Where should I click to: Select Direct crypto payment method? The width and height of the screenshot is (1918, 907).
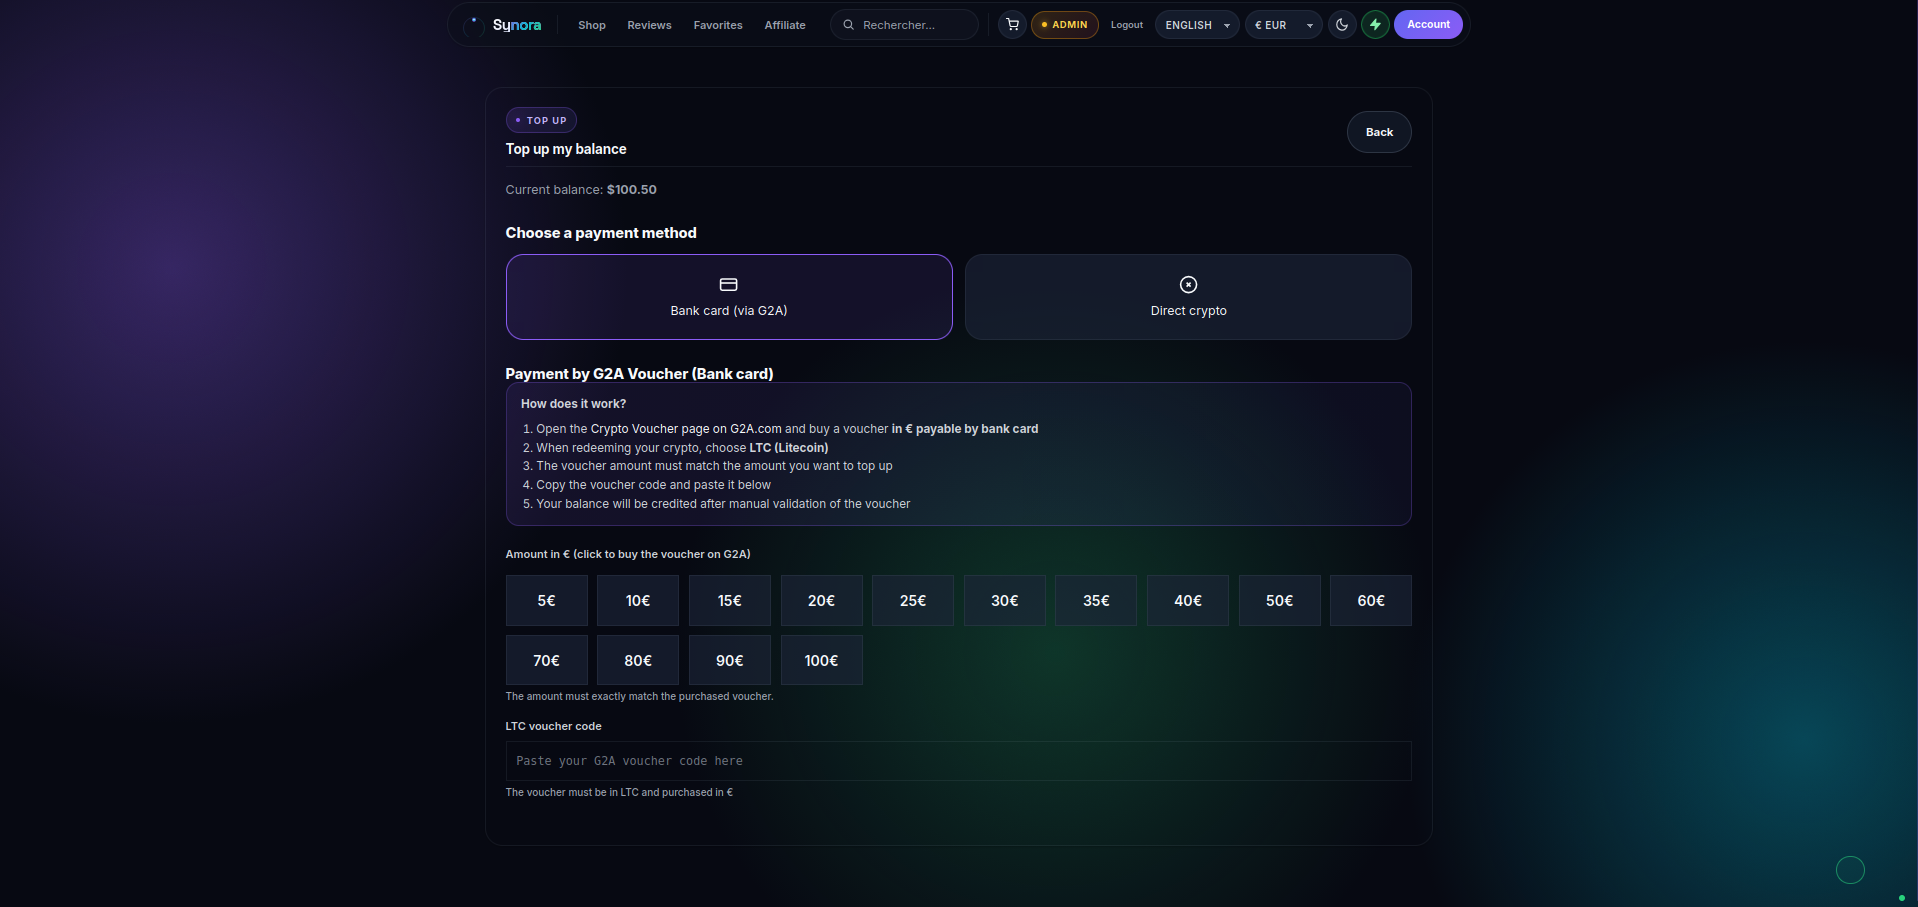point(1188,297)
